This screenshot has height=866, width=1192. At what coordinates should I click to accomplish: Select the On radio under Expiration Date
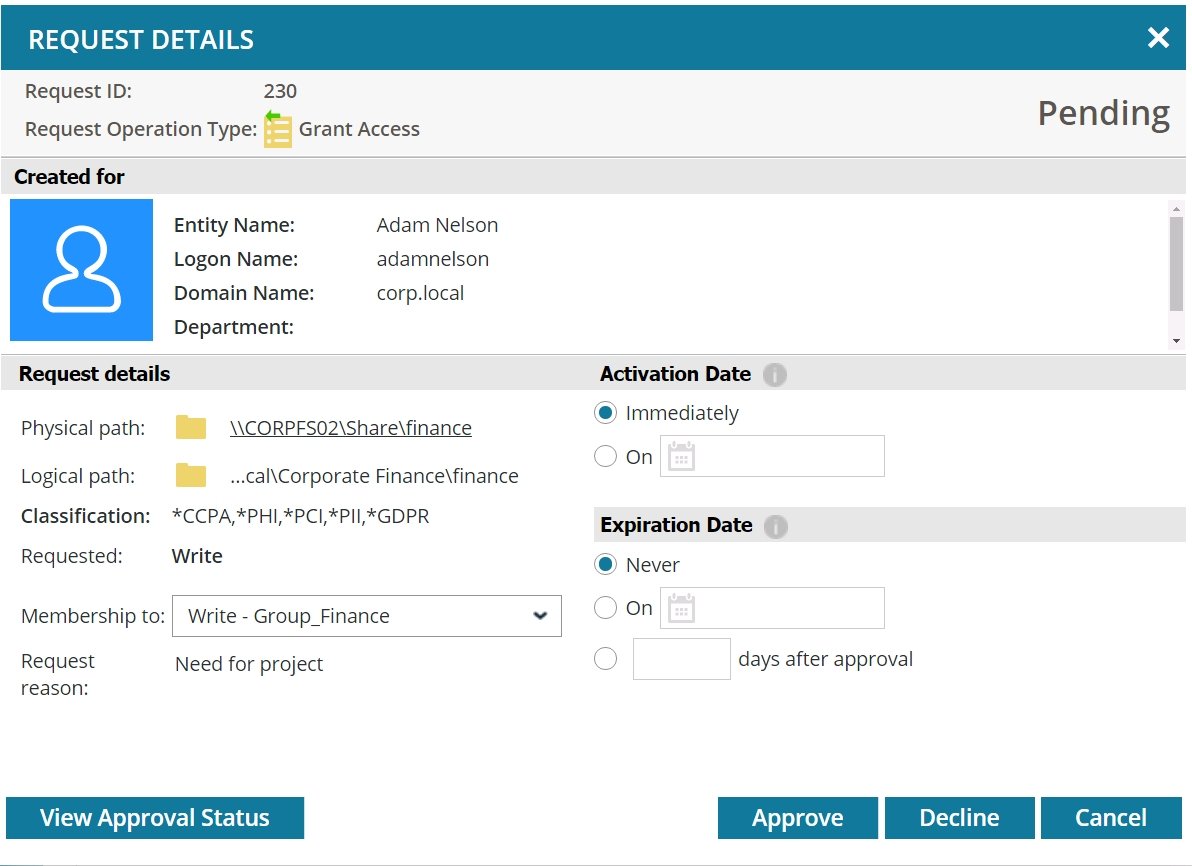pos(605,607)
